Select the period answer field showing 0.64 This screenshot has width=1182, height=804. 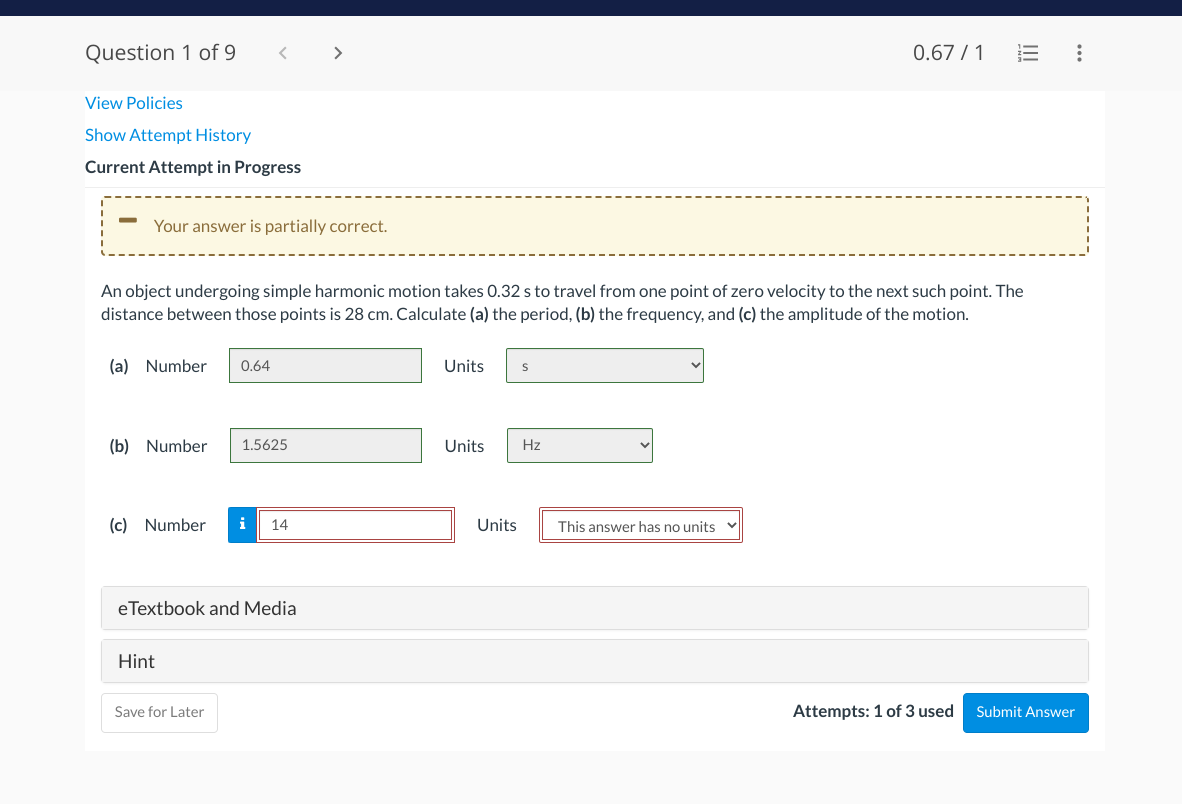(325, 365)
